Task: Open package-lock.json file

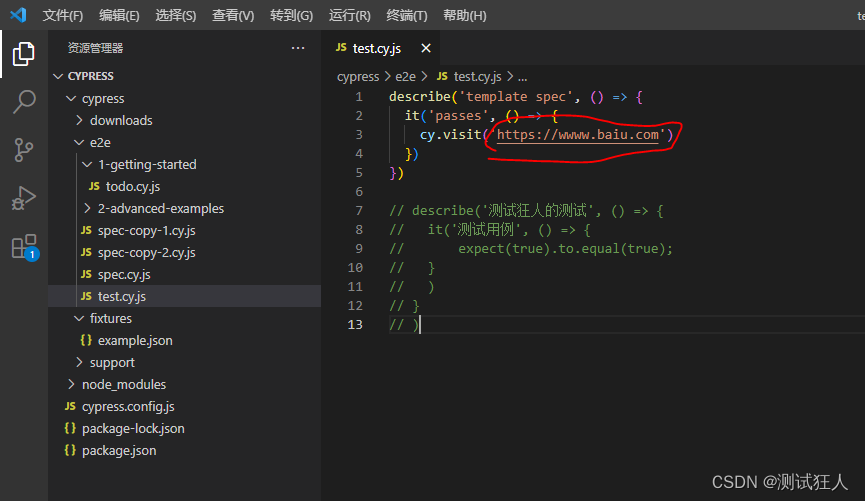Action: (x=185, y=429)
